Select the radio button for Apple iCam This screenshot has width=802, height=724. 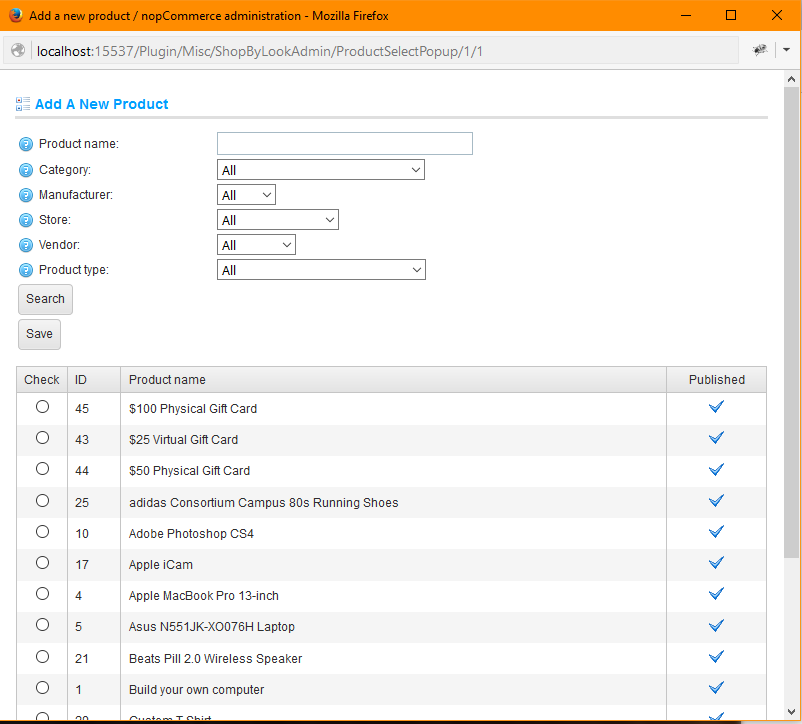pos(41,562)
